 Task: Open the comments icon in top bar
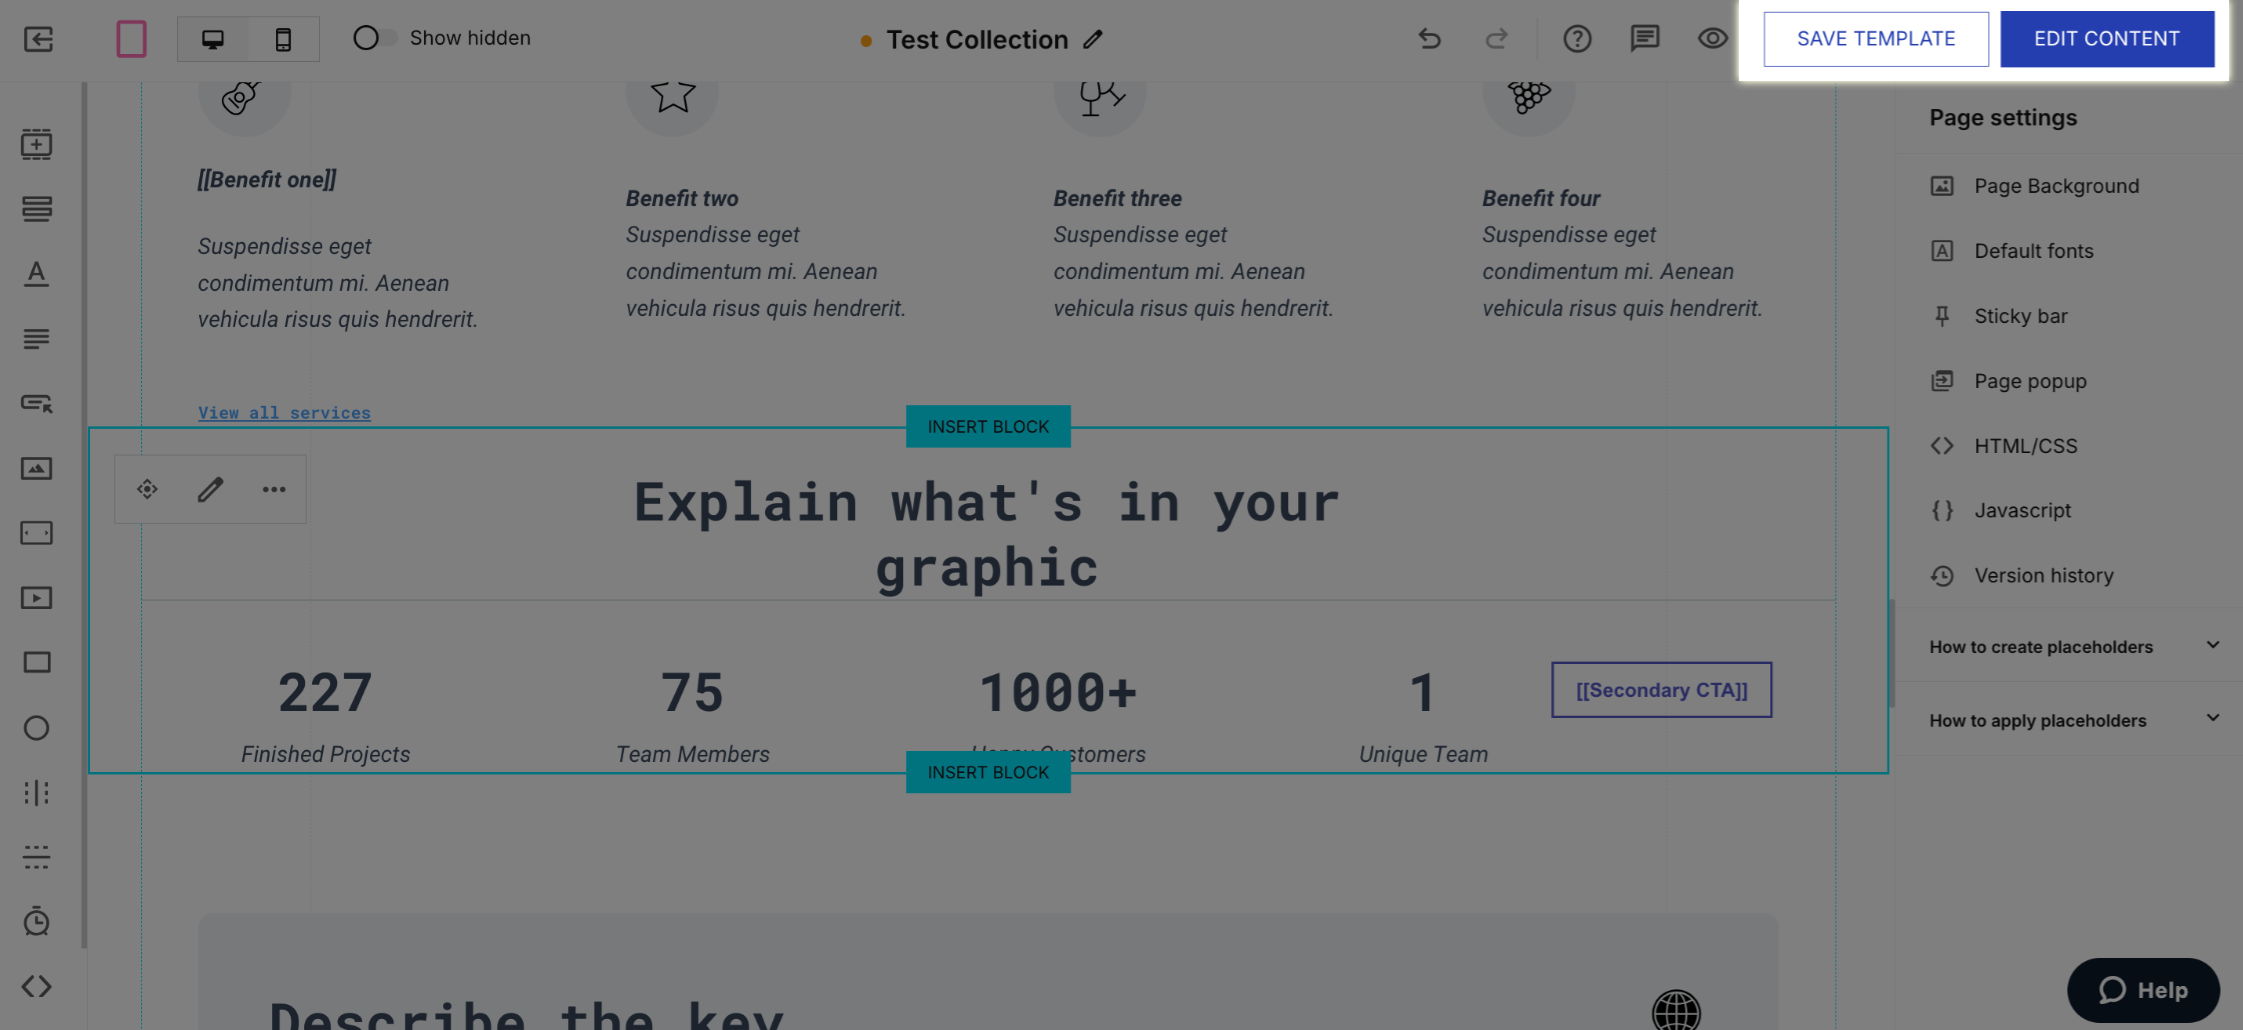point(1645,39)
